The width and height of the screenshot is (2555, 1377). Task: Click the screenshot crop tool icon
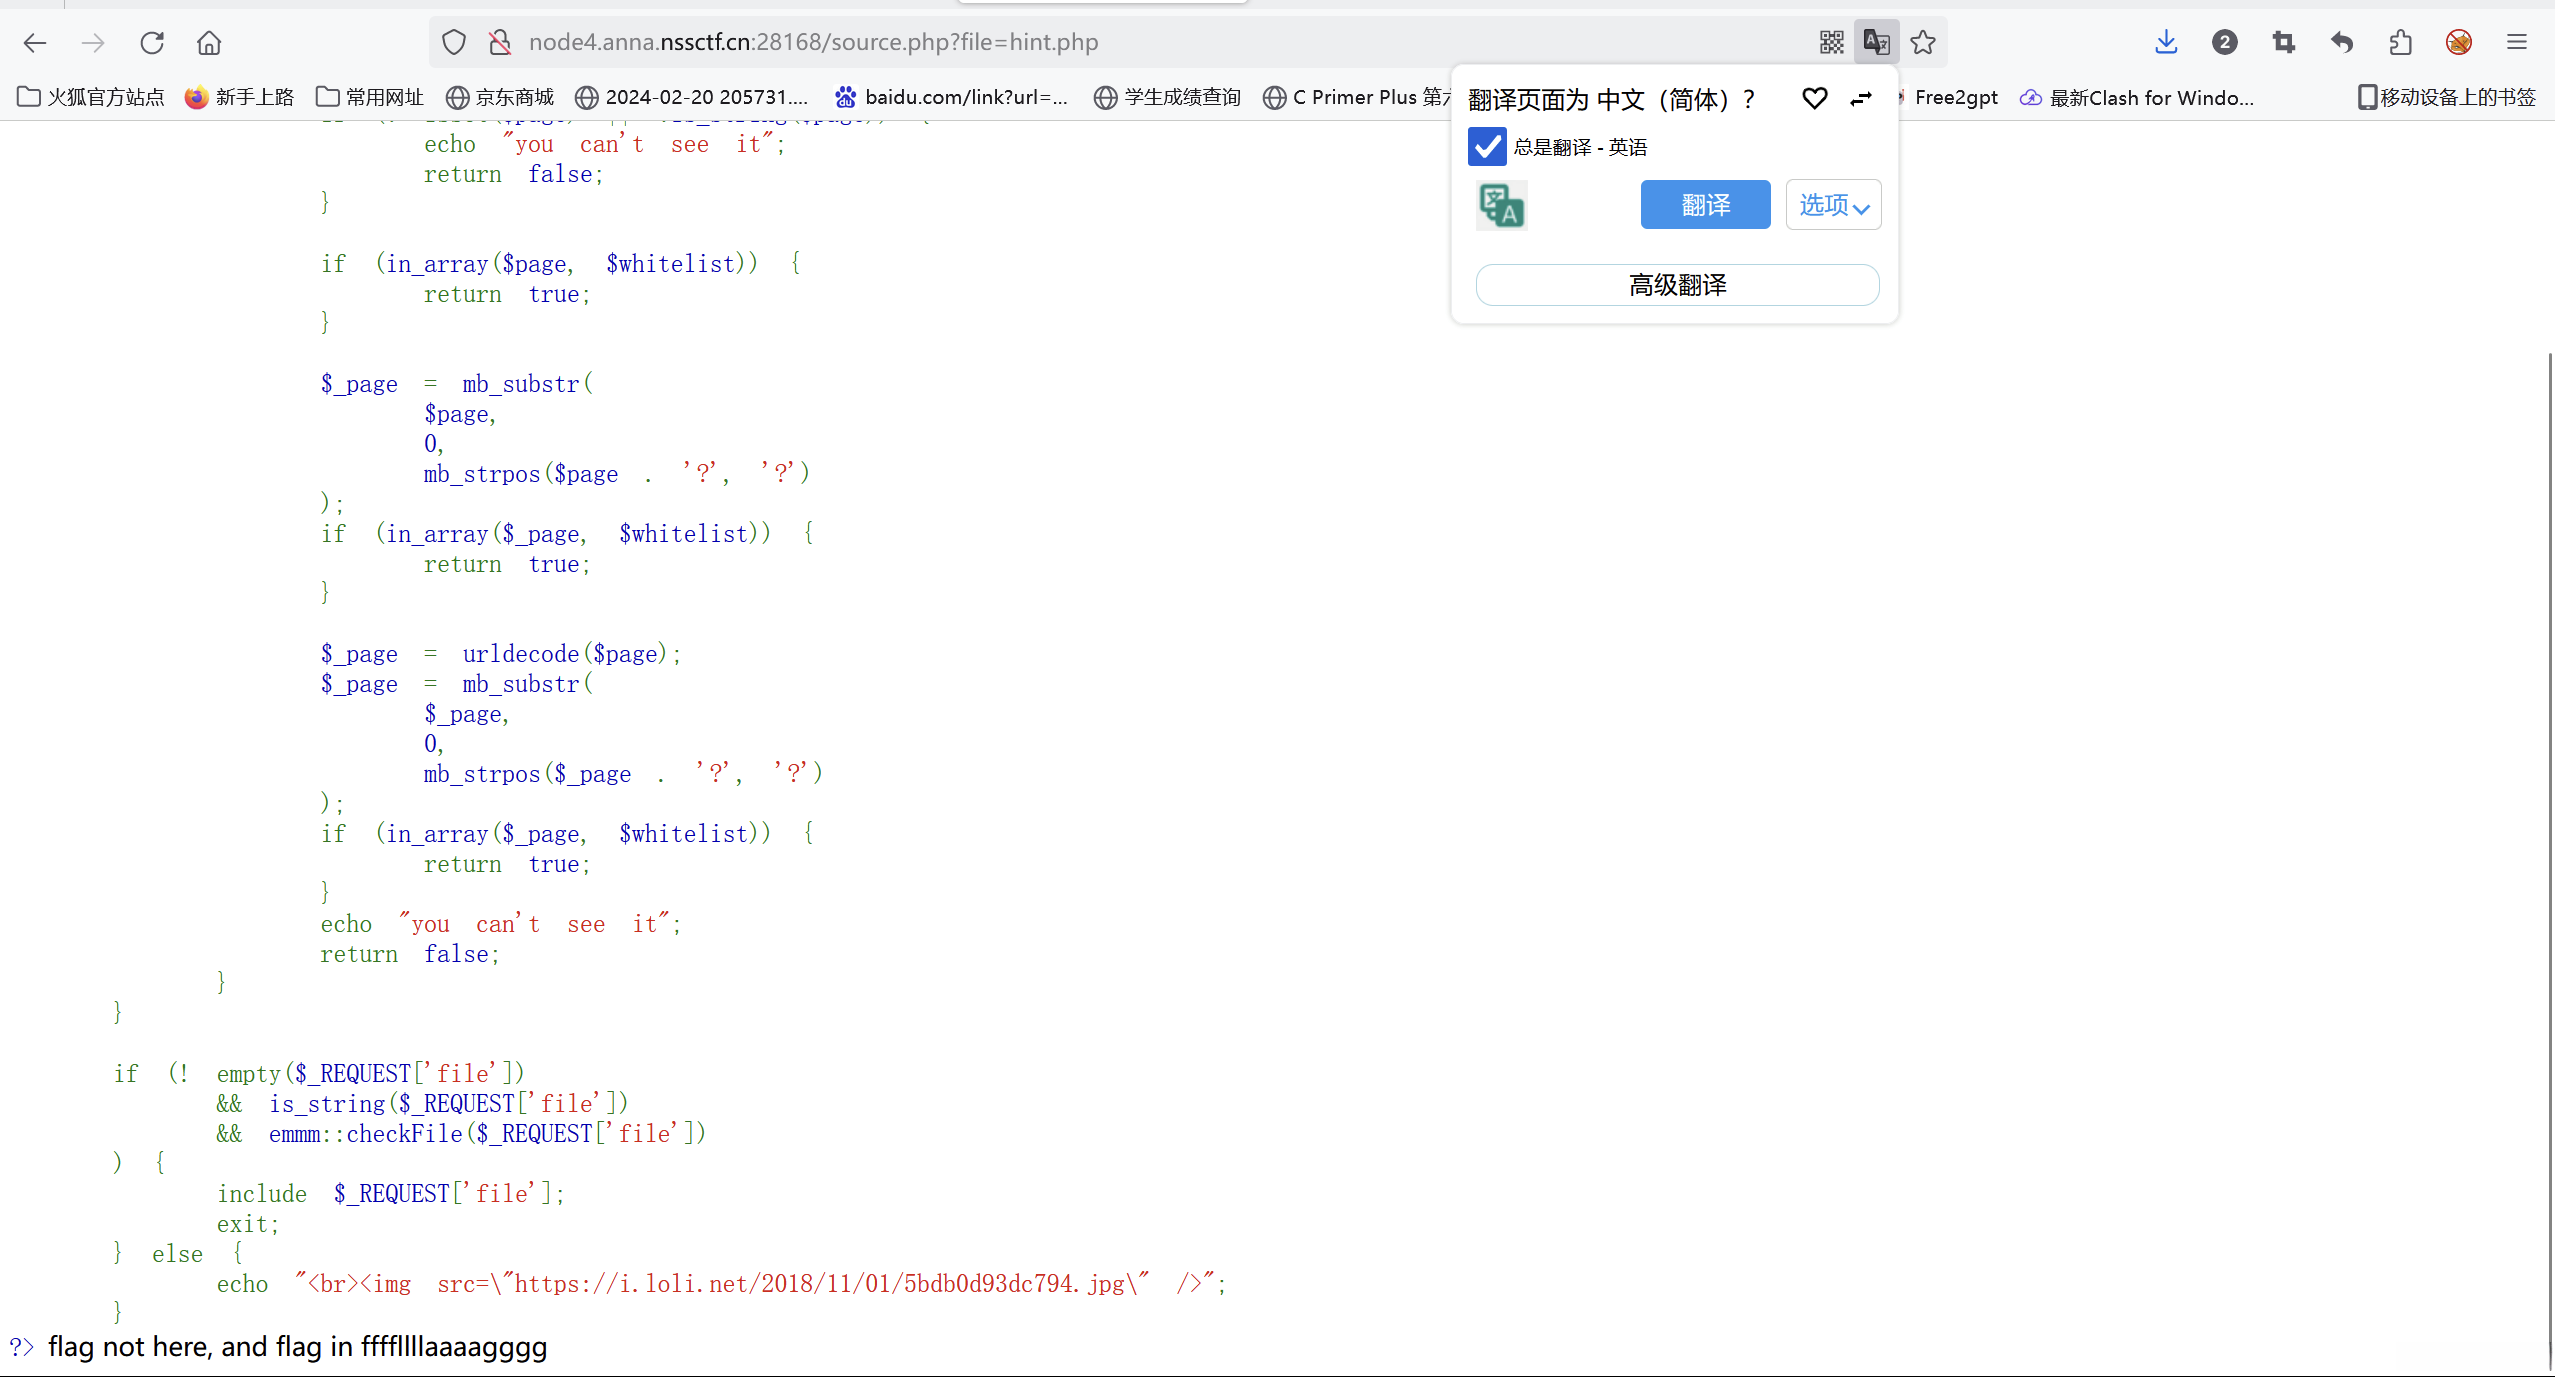[x=2283, y=42]
